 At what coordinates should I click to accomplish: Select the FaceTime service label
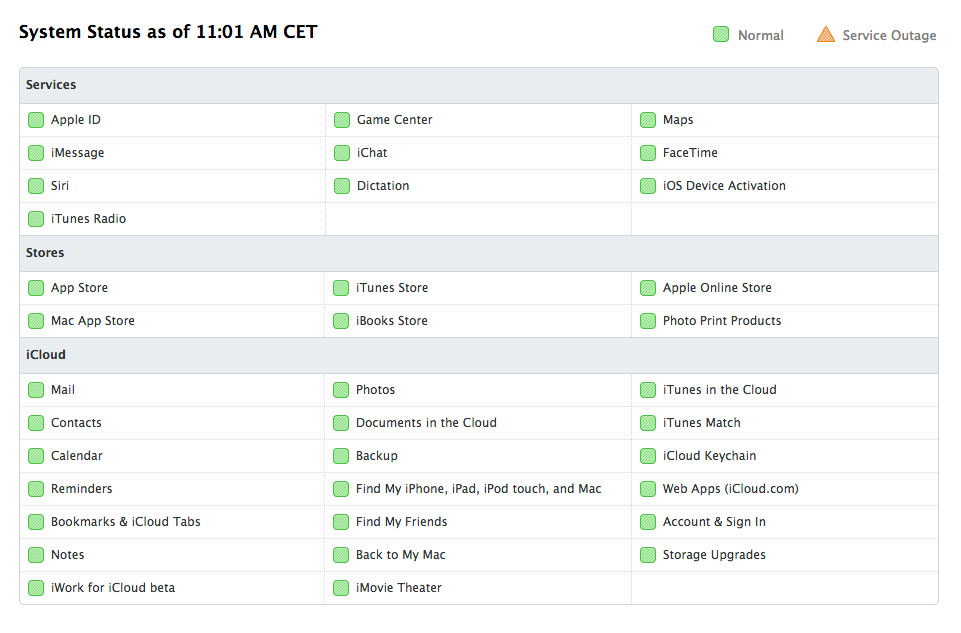click(690, 153)
